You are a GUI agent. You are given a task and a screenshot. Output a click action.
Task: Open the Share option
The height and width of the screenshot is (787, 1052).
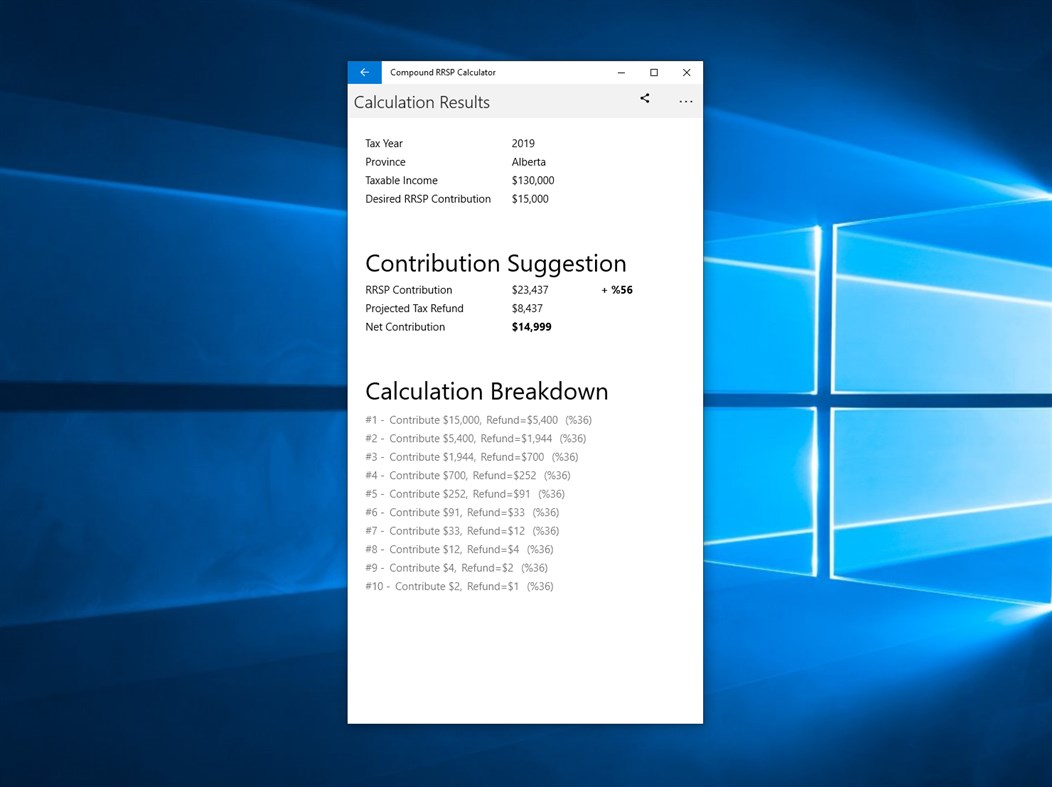tap(645, 99)
